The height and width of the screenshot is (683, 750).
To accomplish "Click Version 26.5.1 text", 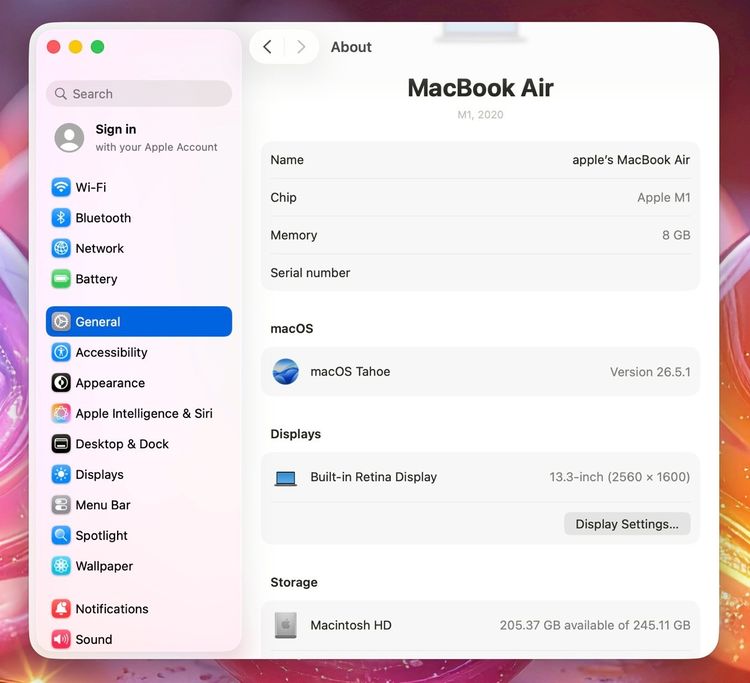I will 650,372.
